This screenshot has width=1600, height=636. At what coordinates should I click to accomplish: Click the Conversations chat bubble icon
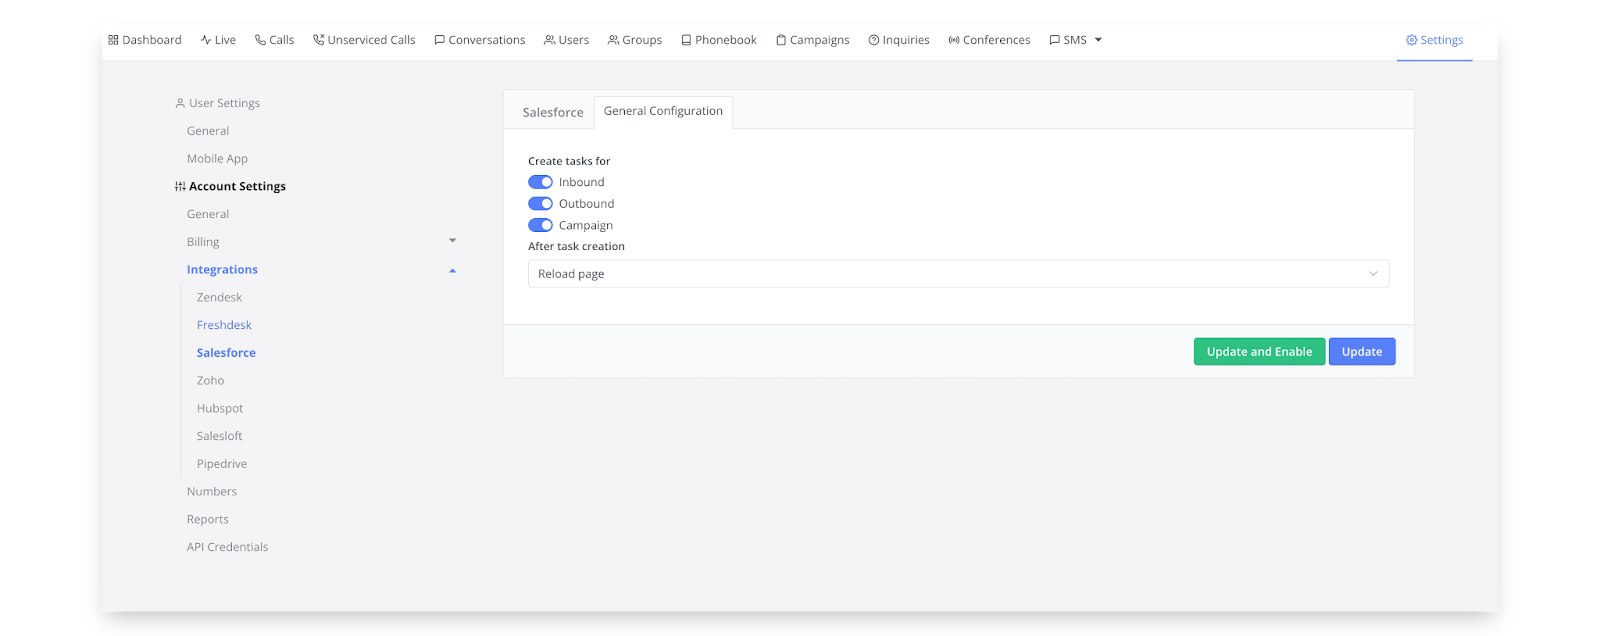coord(439,40)
